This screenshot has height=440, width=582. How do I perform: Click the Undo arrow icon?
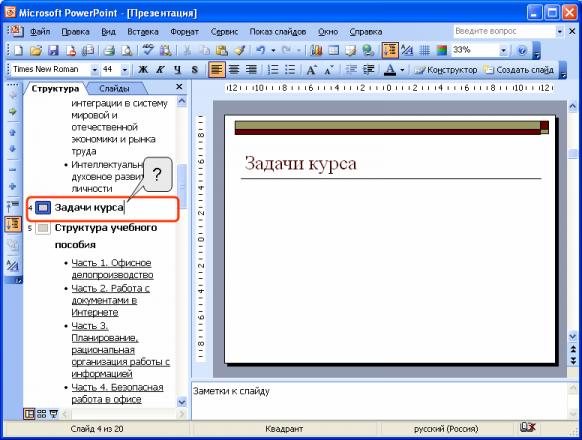point(261,50)
